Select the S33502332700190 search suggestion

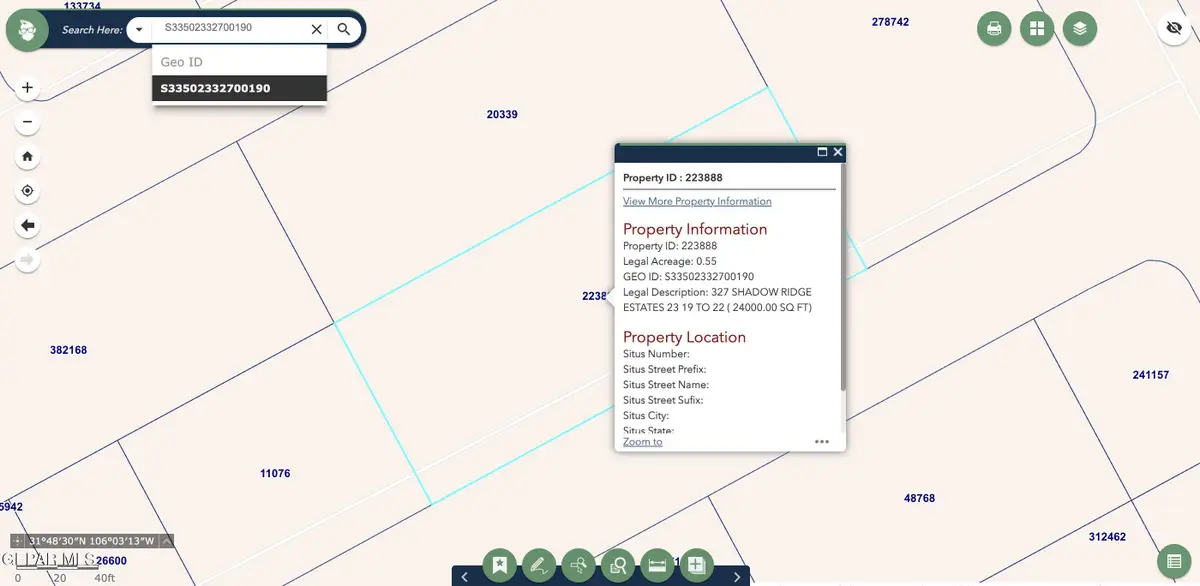point(239,88)
